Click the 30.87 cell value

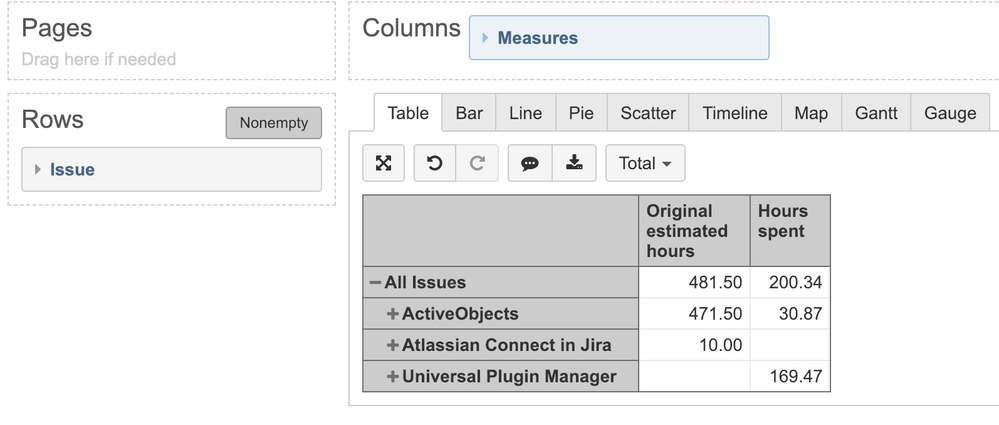point(800,313)
